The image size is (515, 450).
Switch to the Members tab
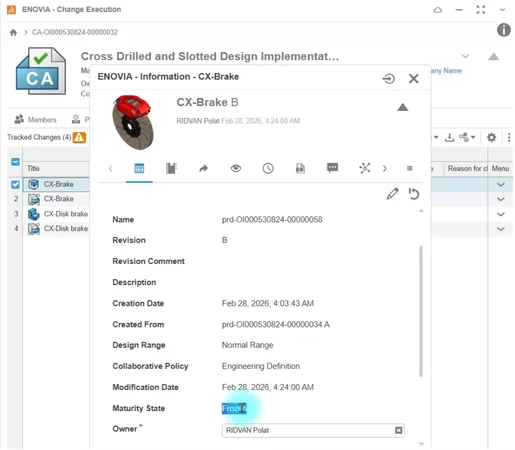[x=35, y=119]
